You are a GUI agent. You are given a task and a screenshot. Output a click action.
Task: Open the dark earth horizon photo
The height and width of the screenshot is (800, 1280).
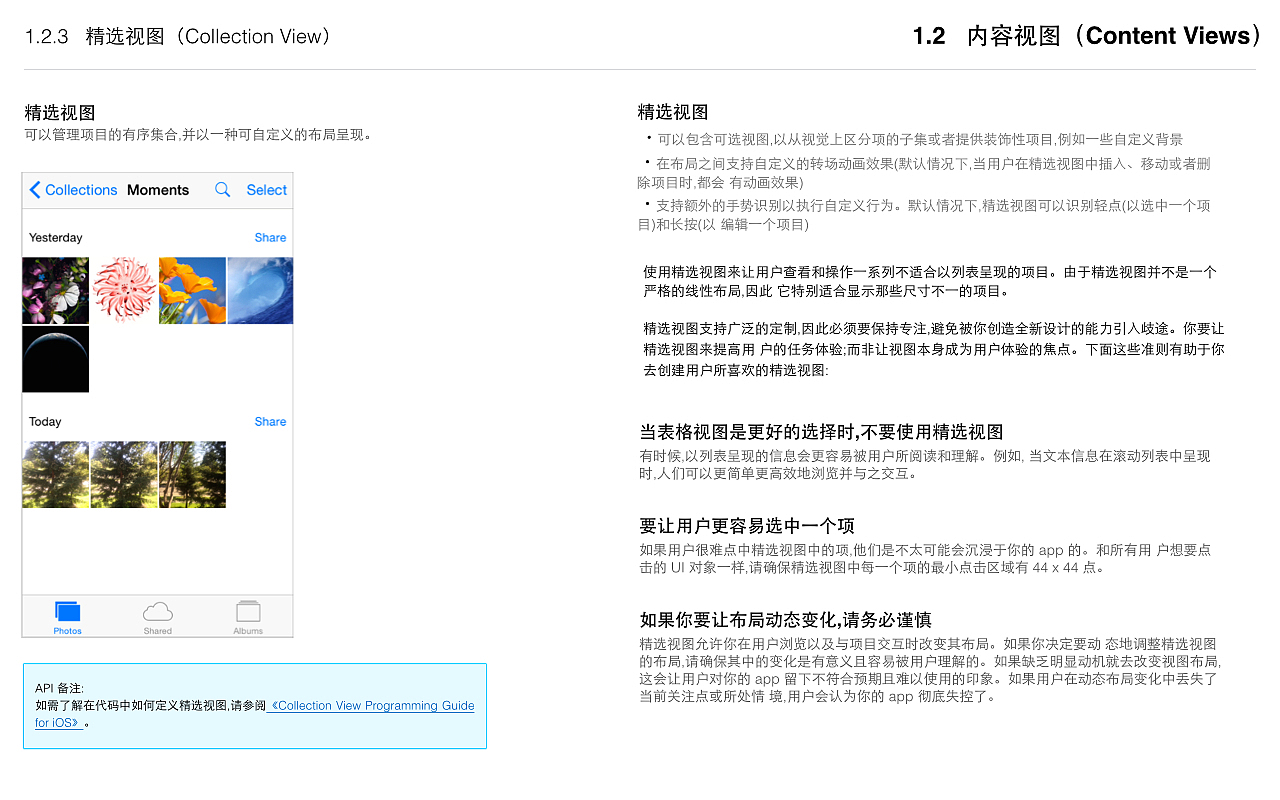tap(55, 359)
